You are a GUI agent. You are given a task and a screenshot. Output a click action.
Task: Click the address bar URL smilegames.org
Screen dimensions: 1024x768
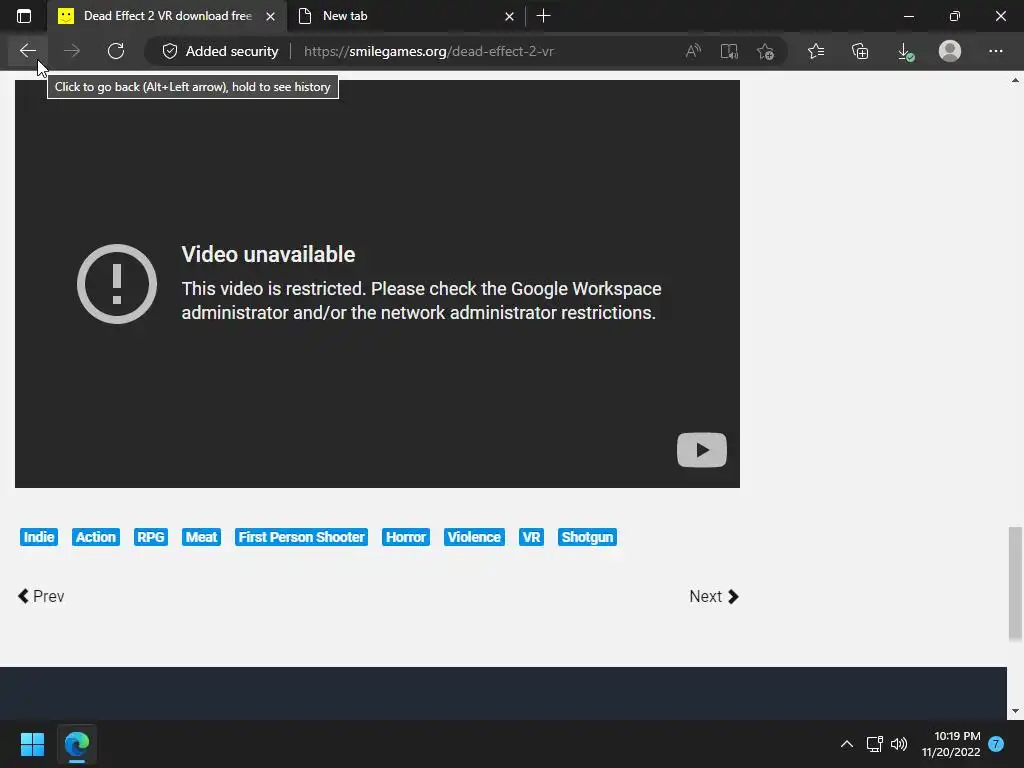pos(429,51)
